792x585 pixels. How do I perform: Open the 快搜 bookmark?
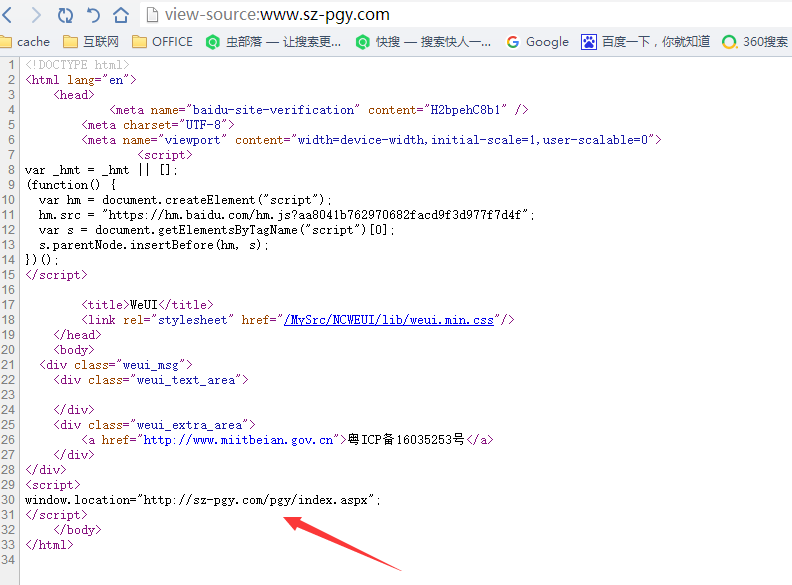tap(423, 41)
